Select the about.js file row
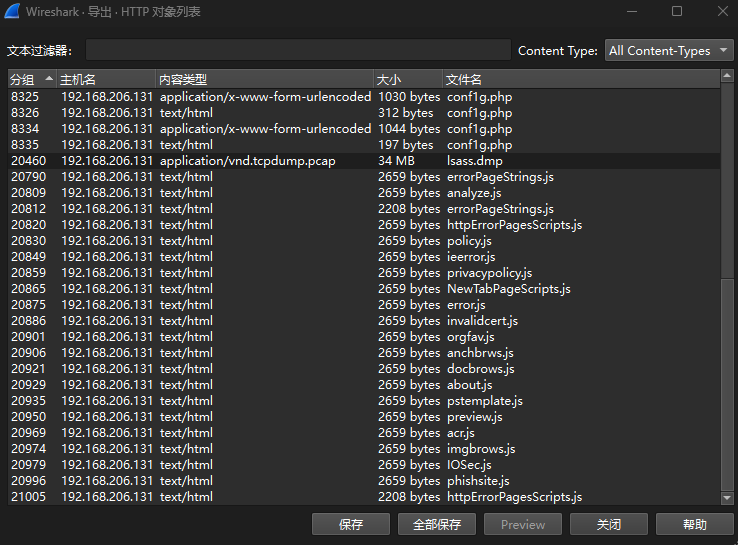This screenshot has height=545, width=738. [x=364, y=385]
